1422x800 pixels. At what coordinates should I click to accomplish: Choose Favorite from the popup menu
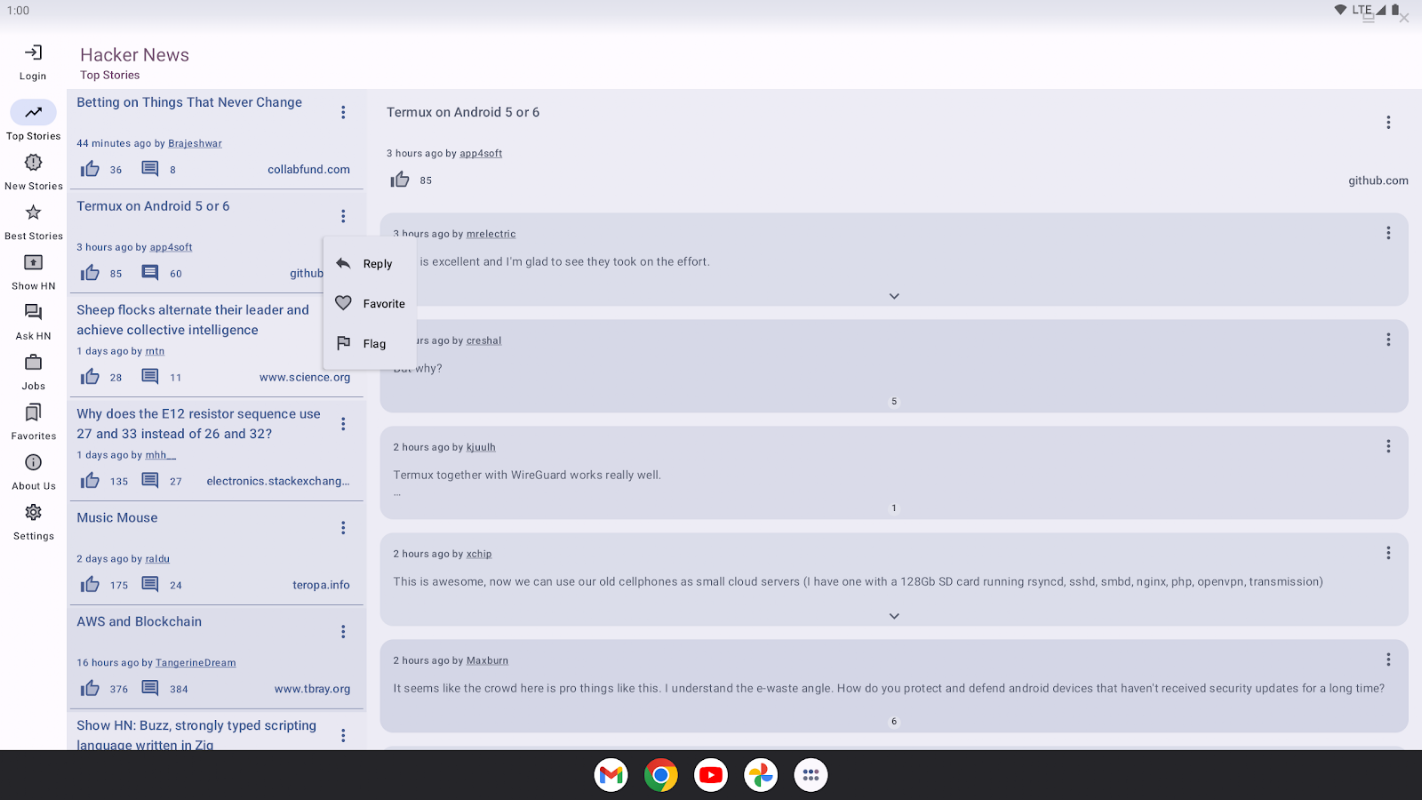coord(370,304)
